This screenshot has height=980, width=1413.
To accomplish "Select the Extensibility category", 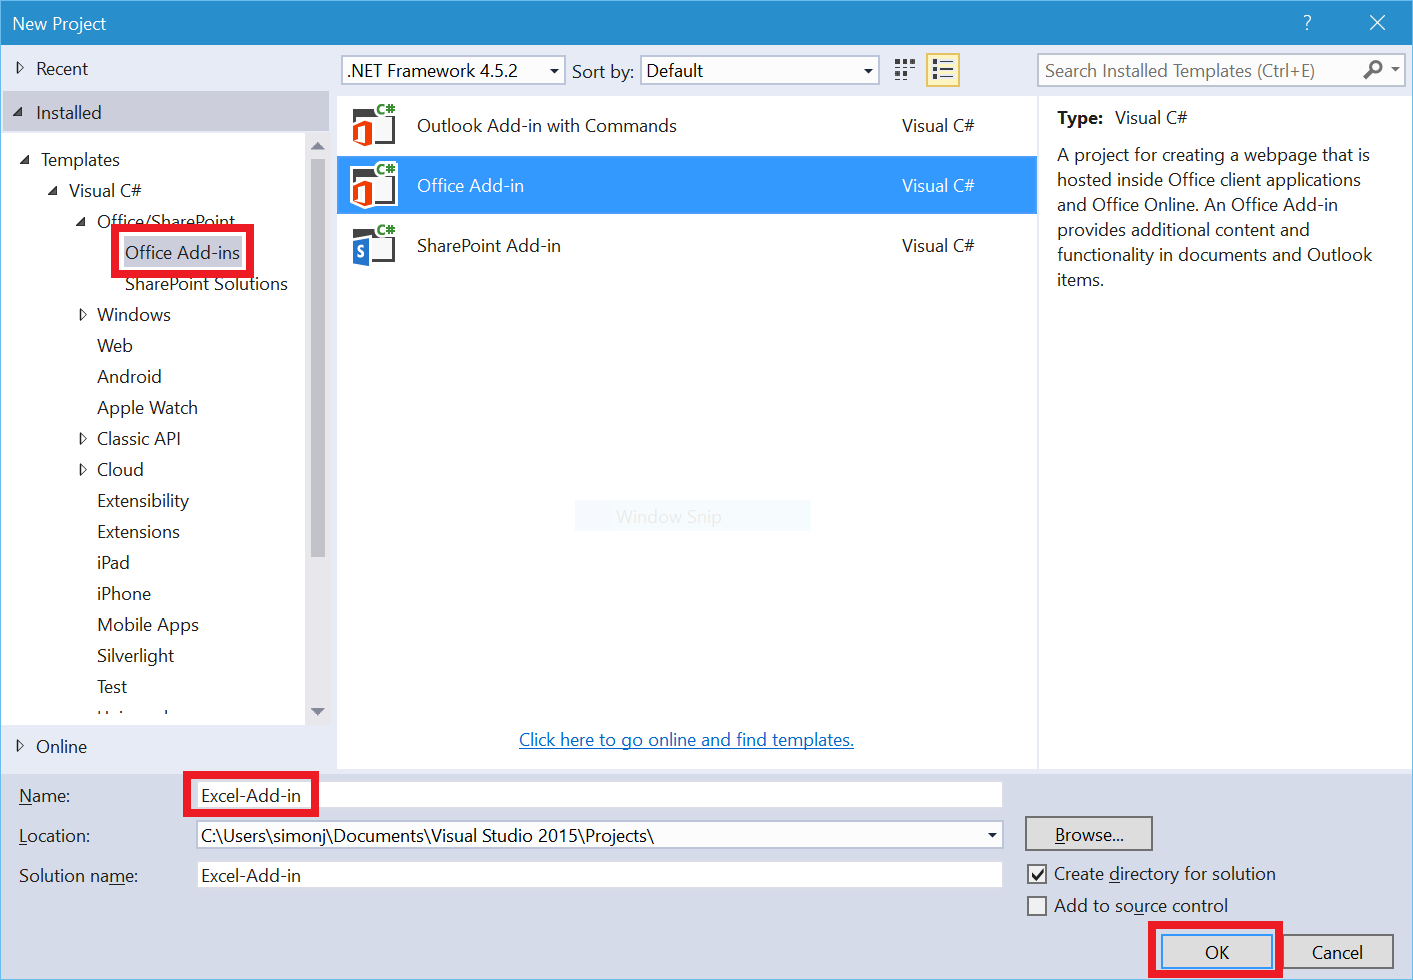I will [x=143, y=501].
